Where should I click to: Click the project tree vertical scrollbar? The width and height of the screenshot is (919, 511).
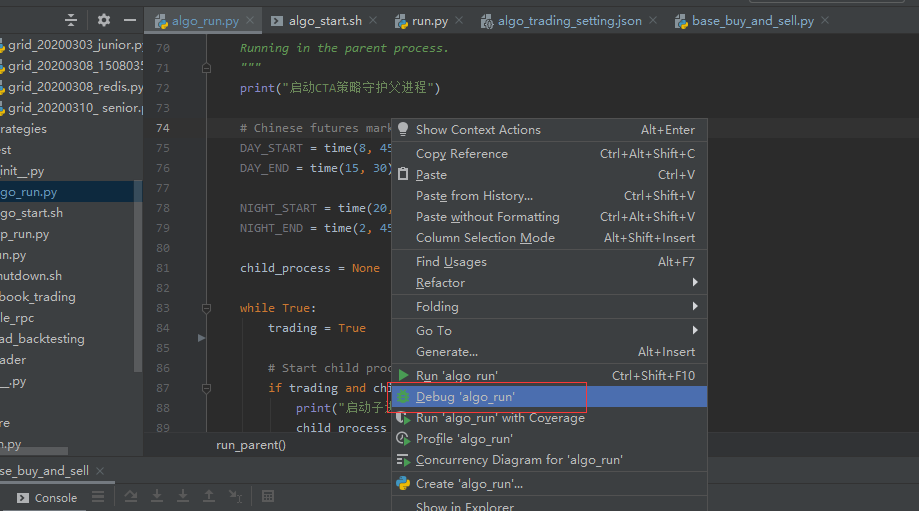(x=138, y=275)
